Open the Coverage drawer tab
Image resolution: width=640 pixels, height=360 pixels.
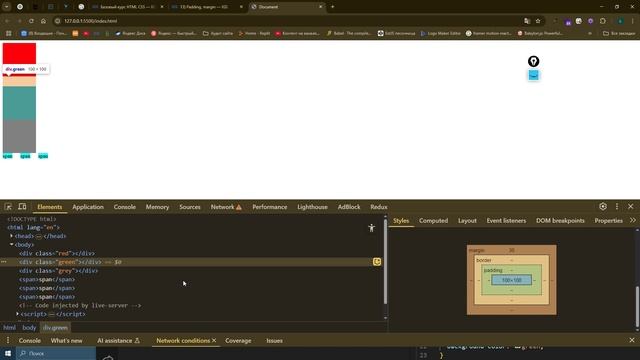(238, 340)
